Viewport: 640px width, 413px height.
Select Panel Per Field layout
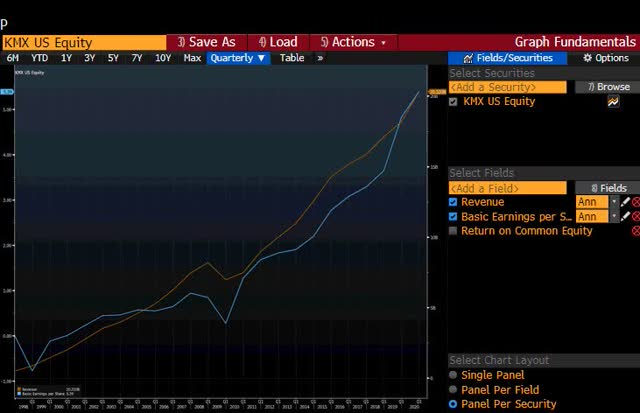click(453, 389)
